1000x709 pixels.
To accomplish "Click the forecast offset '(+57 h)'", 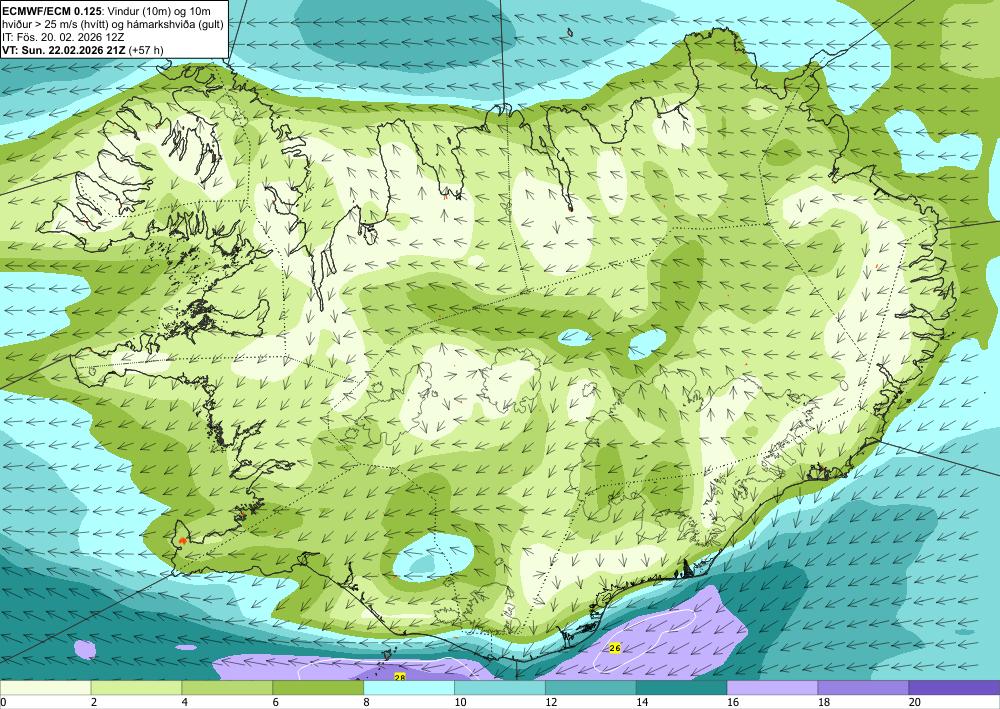I will pyautogui.click(x=146, y=50).
